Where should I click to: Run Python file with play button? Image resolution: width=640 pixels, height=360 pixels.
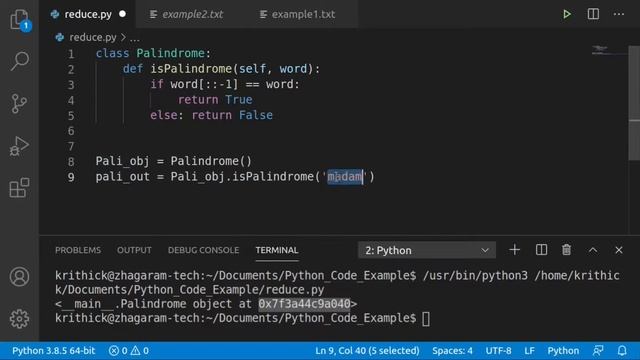pos(567,14)
